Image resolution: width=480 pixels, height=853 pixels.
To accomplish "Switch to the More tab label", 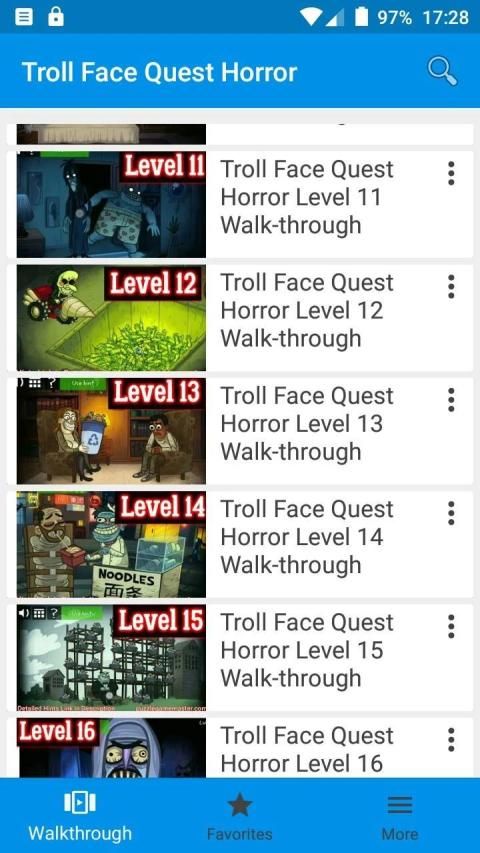I will (x=400, y=834).
